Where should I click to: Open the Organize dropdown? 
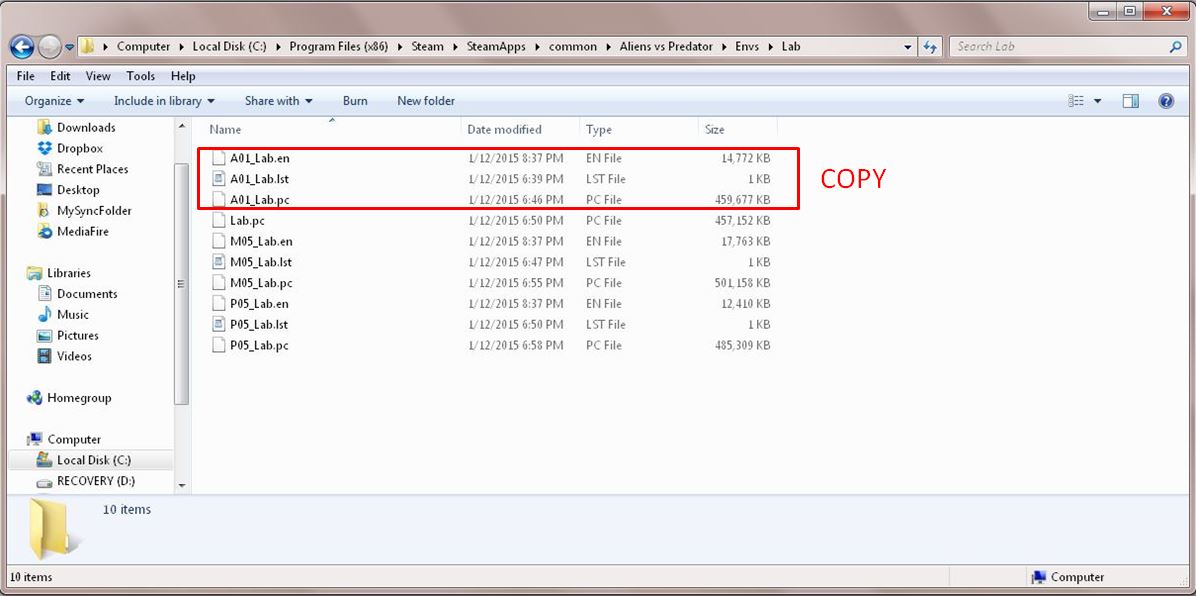pos(54,101)
